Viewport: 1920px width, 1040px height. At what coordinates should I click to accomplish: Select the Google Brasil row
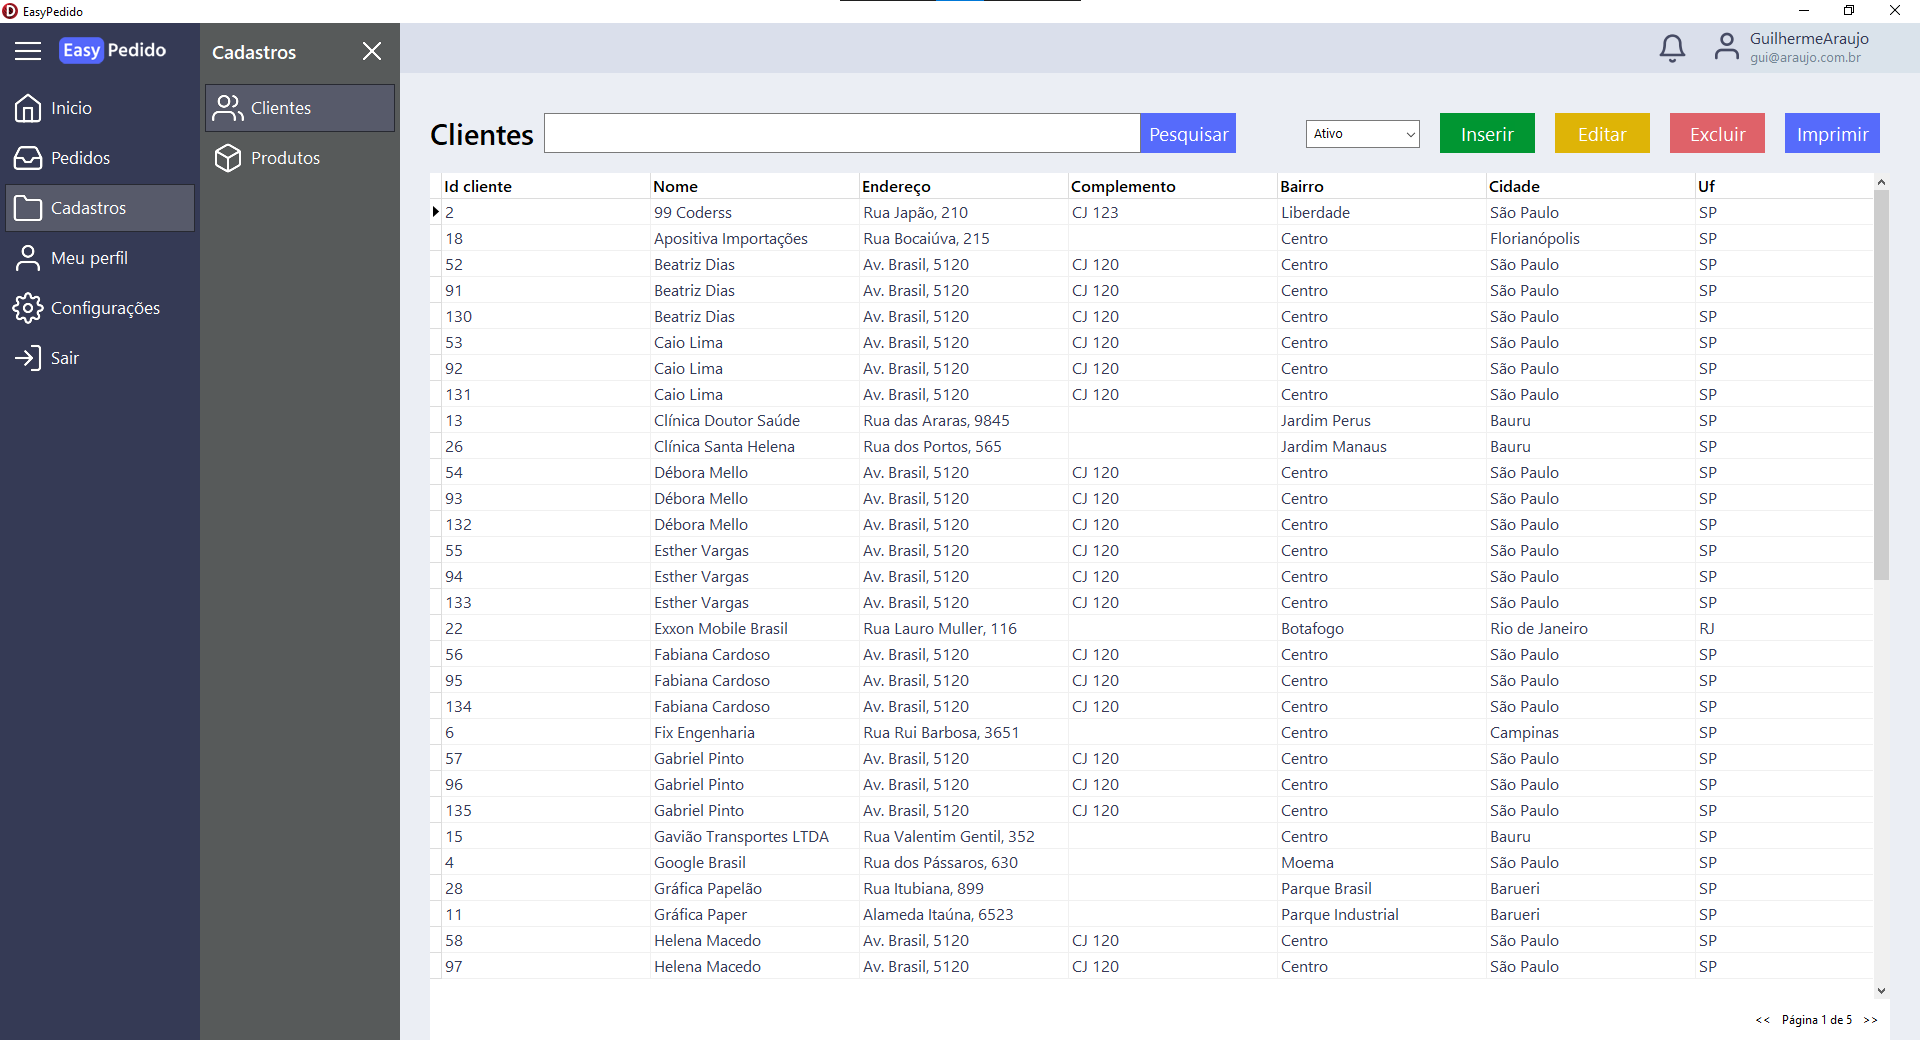(1151, 862)
